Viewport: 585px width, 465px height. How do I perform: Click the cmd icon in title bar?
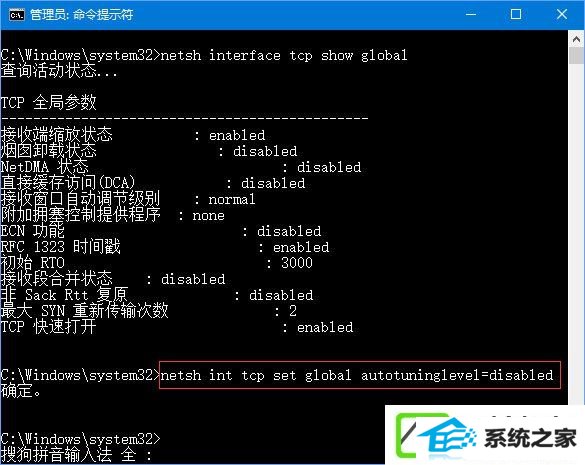tap(17, 15)
